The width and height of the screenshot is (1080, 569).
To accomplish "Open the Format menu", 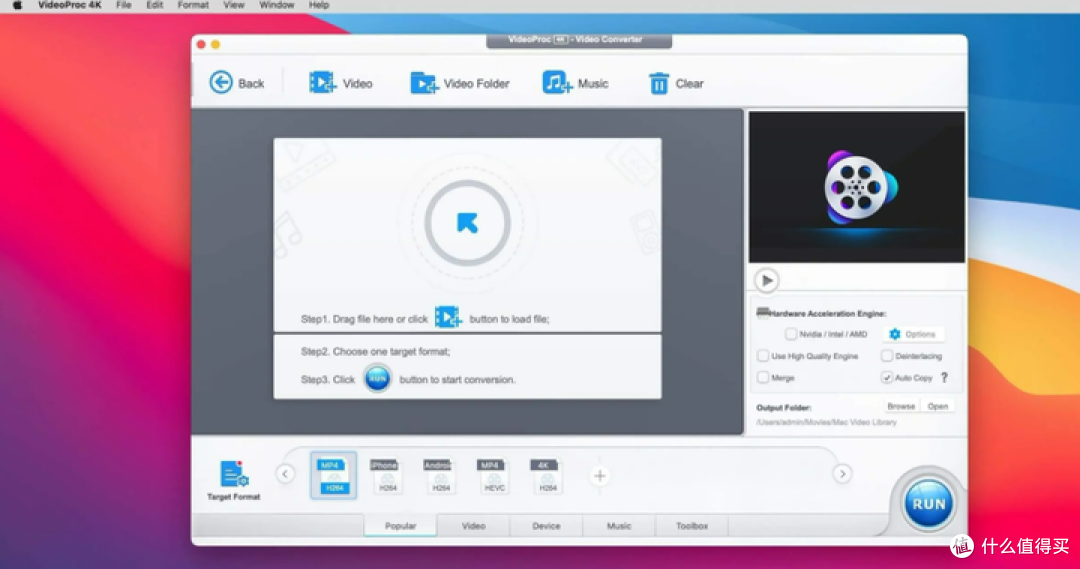I will 193,5.
